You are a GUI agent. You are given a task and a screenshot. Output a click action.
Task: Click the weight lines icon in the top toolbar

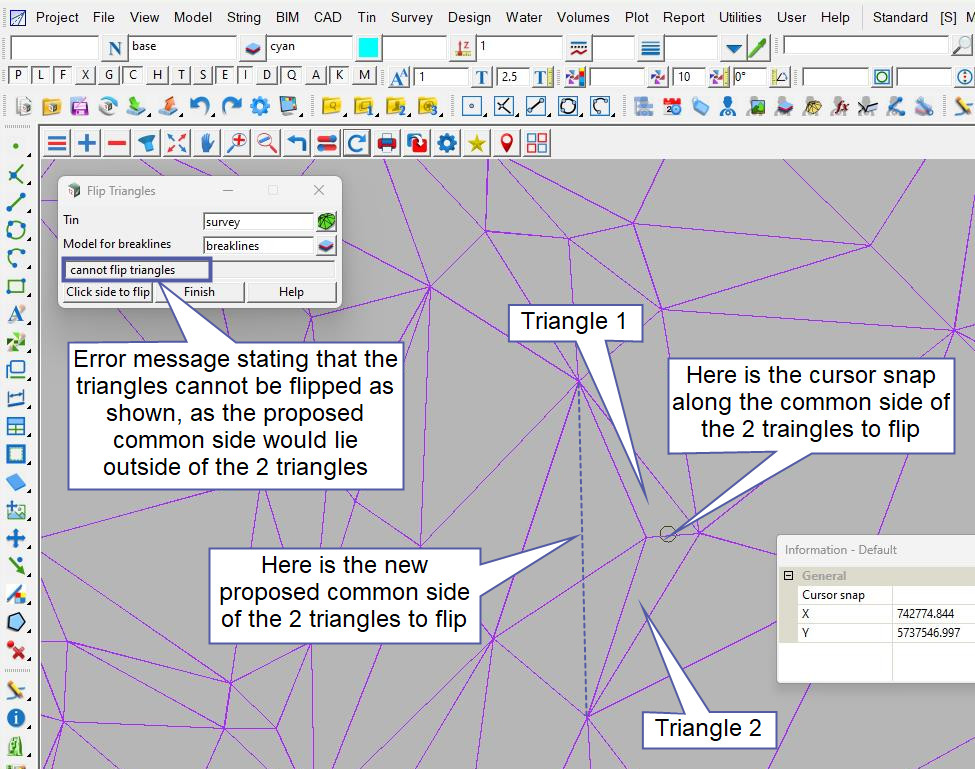[650, 48]
